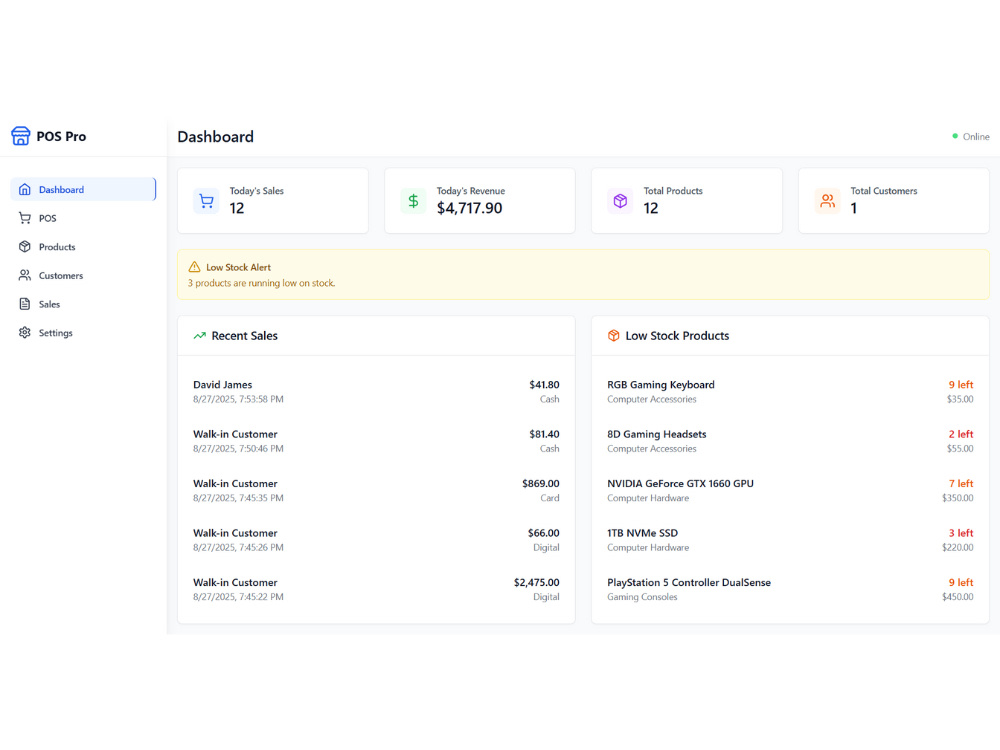Click the Low Stock Alert heading
1000x750 pixels.
tap(239, 267)
